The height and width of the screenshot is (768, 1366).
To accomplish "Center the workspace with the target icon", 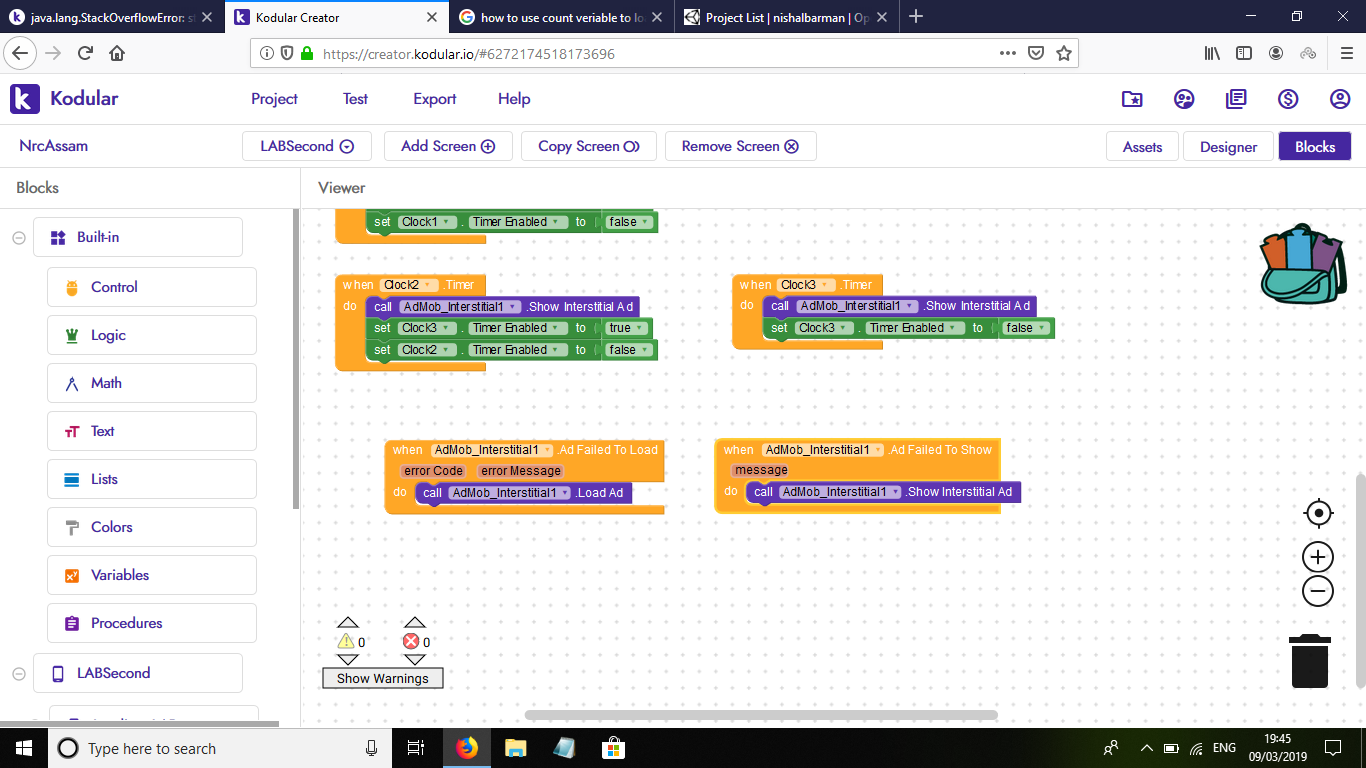I will tap(1318, 513).
